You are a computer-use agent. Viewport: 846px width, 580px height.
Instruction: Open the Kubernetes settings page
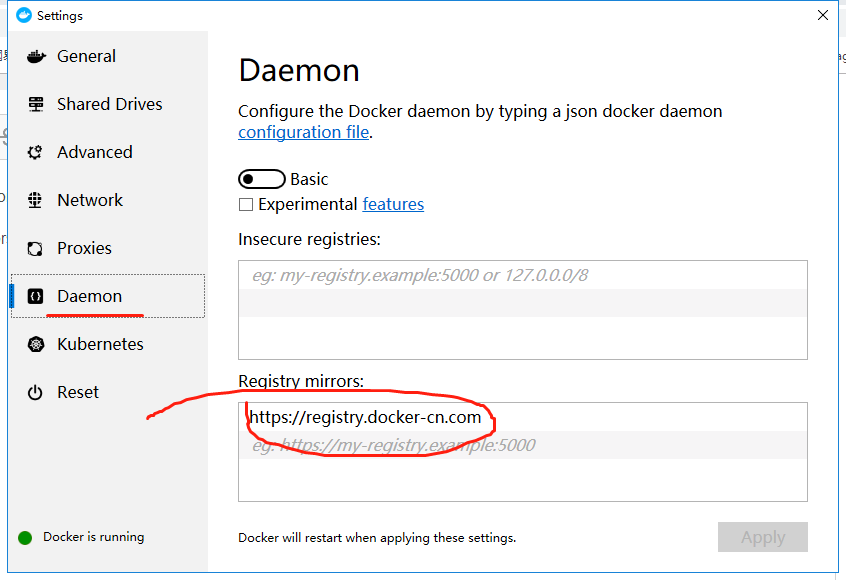108,344
